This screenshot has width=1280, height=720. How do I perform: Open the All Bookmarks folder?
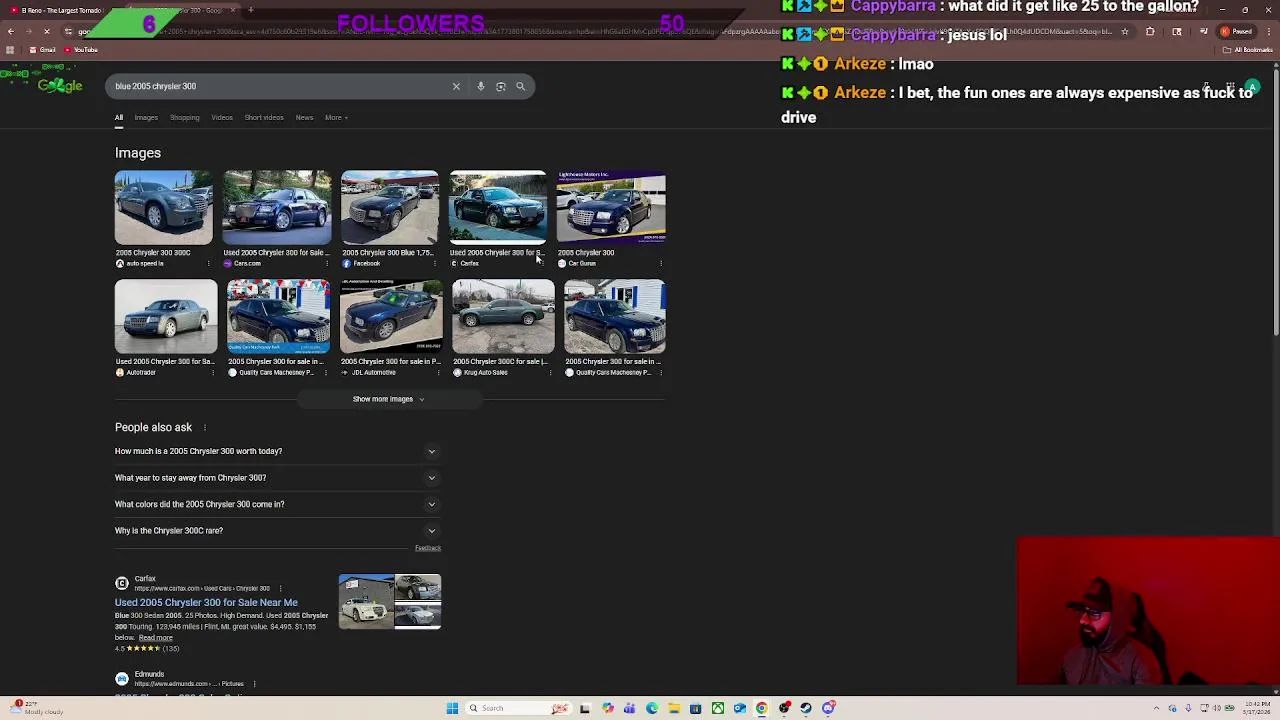pyautogui.click(x=1249, y=50)
